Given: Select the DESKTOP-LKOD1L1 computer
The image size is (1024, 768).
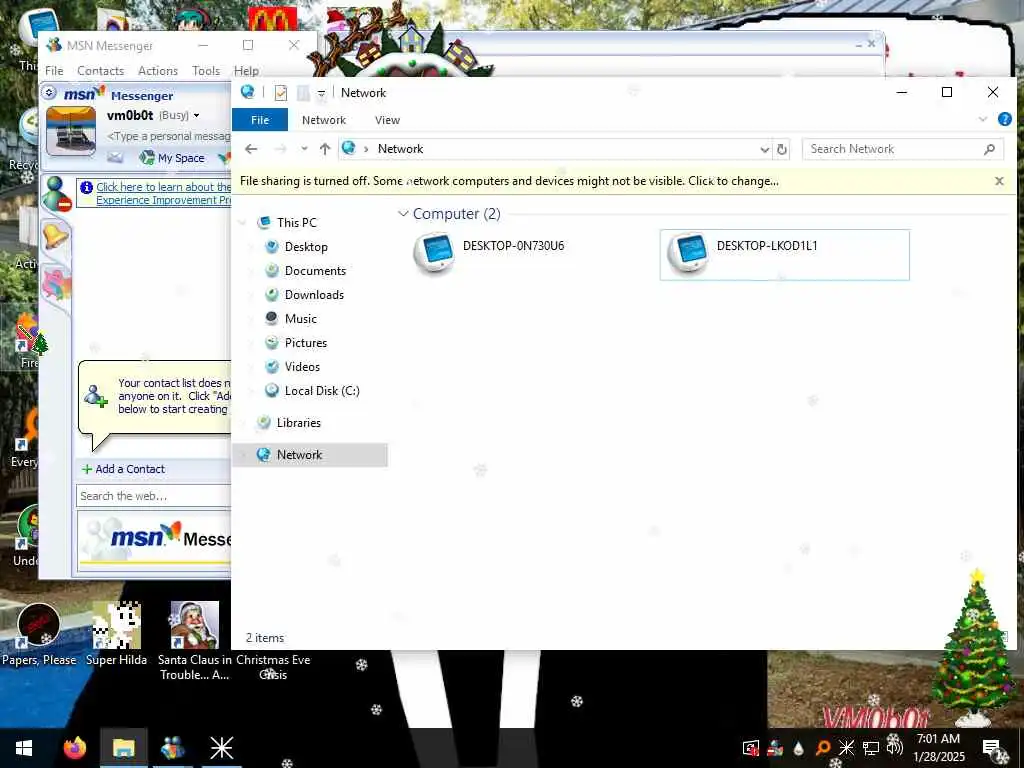Looking at the screenshot, I should click(x=784, y=255).
